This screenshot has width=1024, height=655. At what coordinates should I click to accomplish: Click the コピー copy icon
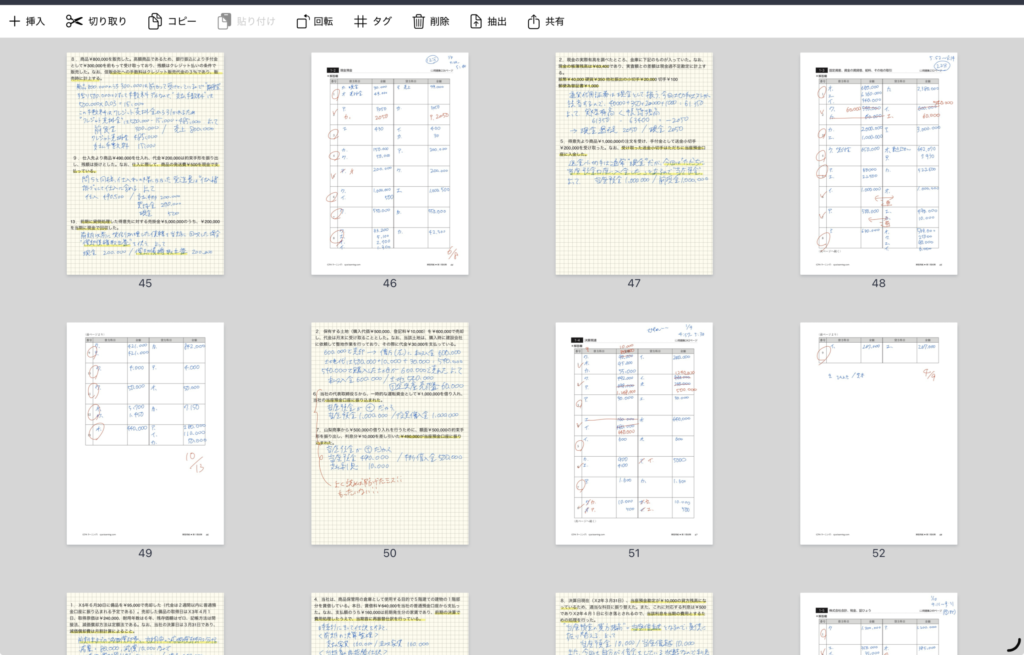point(155,22)
